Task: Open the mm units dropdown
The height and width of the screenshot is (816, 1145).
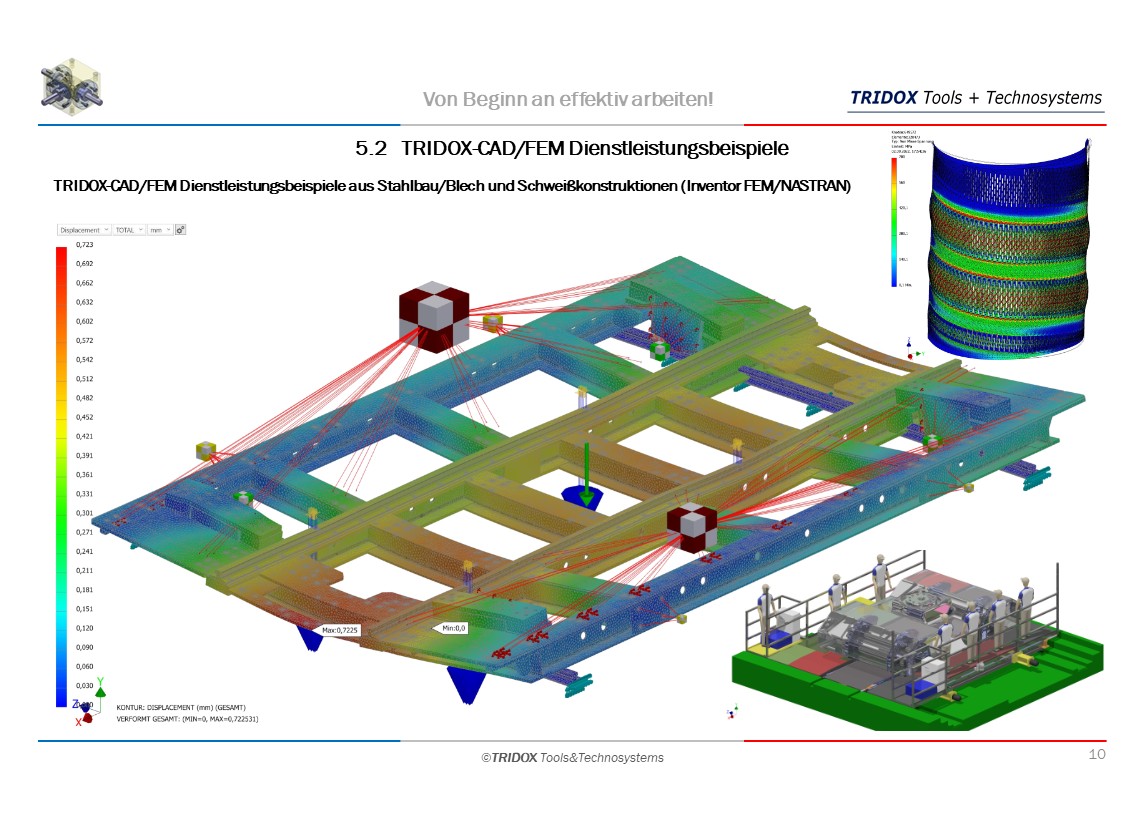Action: (160, 230)
